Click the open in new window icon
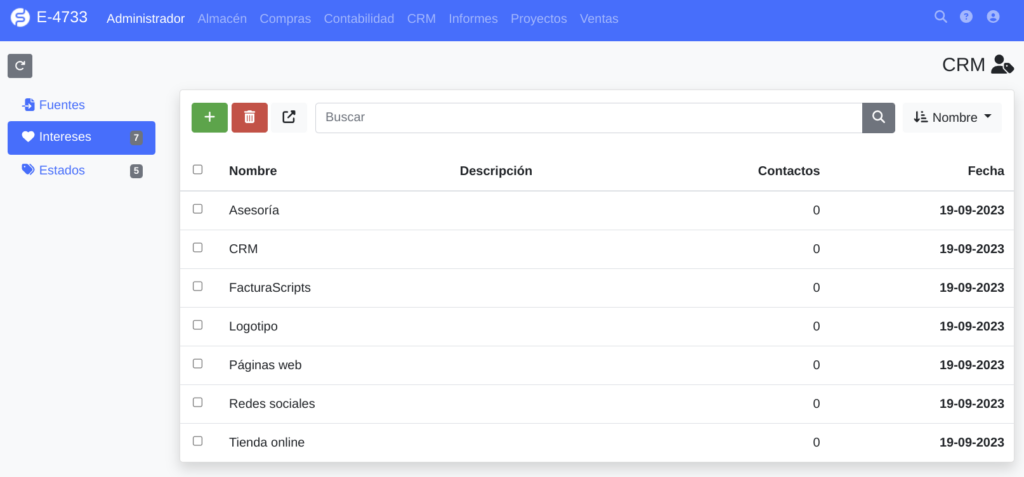The image size is (1024, 477). click(289, 117)
